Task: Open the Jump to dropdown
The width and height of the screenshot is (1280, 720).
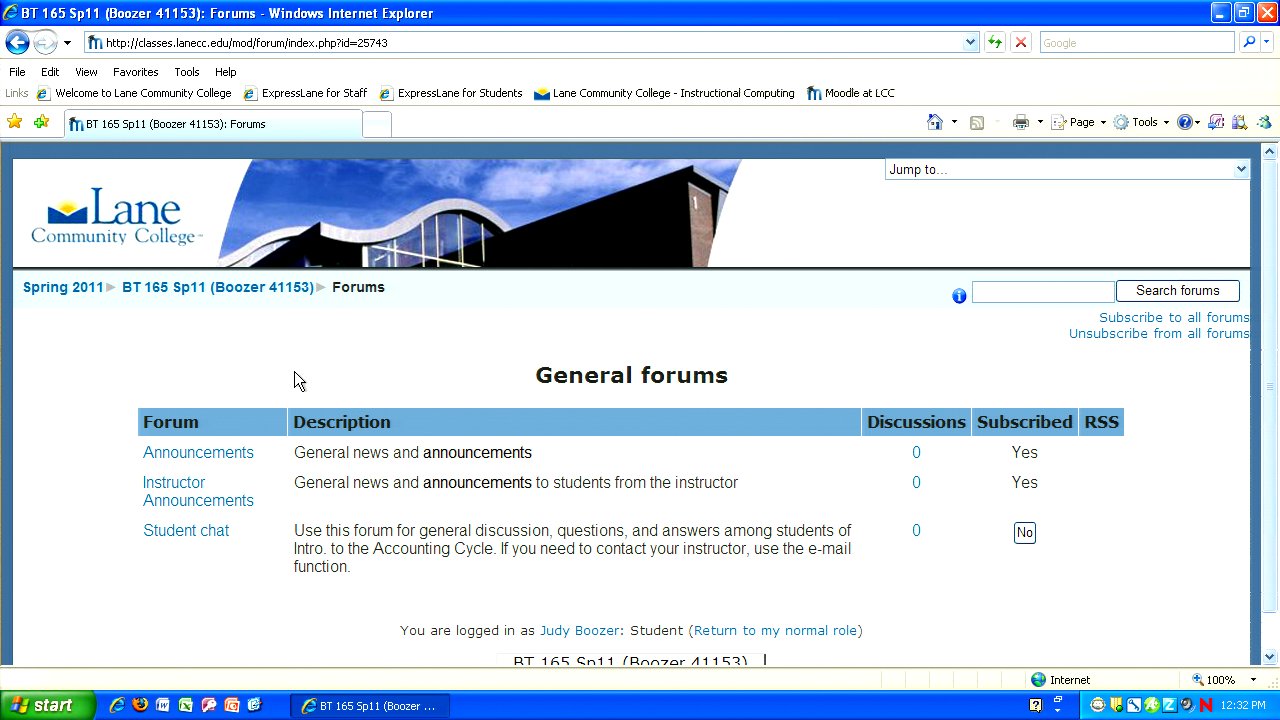Action: click(x=1066, y=170)
